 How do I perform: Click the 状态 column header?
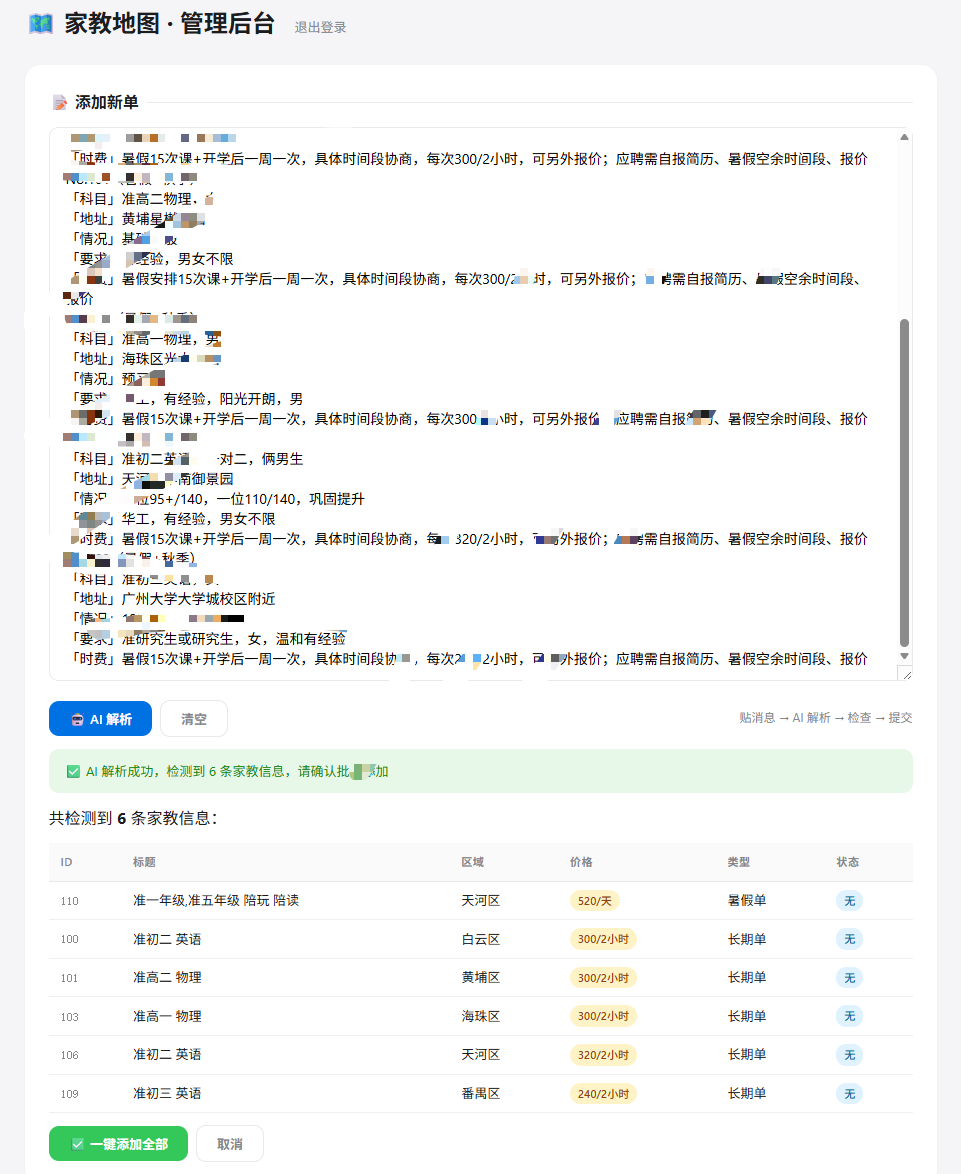point(848,863)
